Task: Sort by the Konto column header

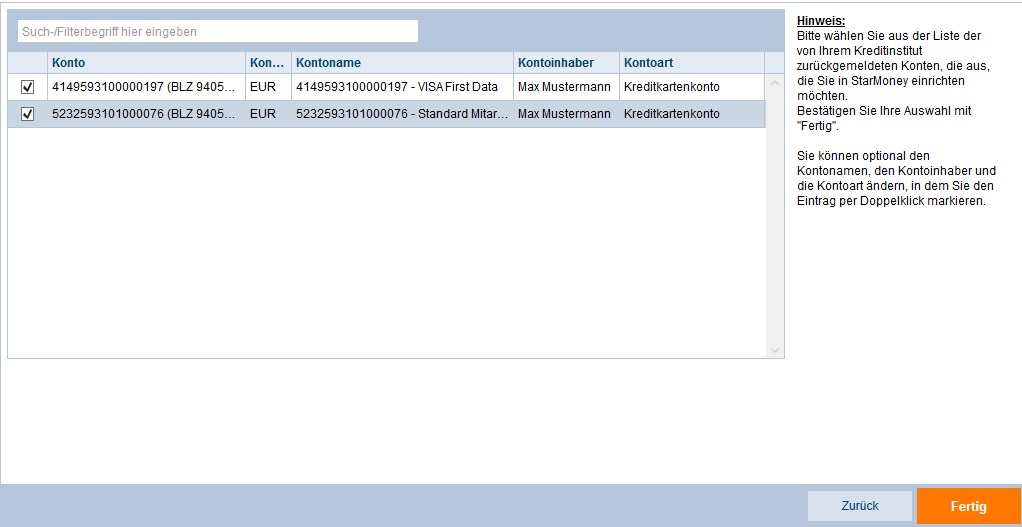Action: 147,63
